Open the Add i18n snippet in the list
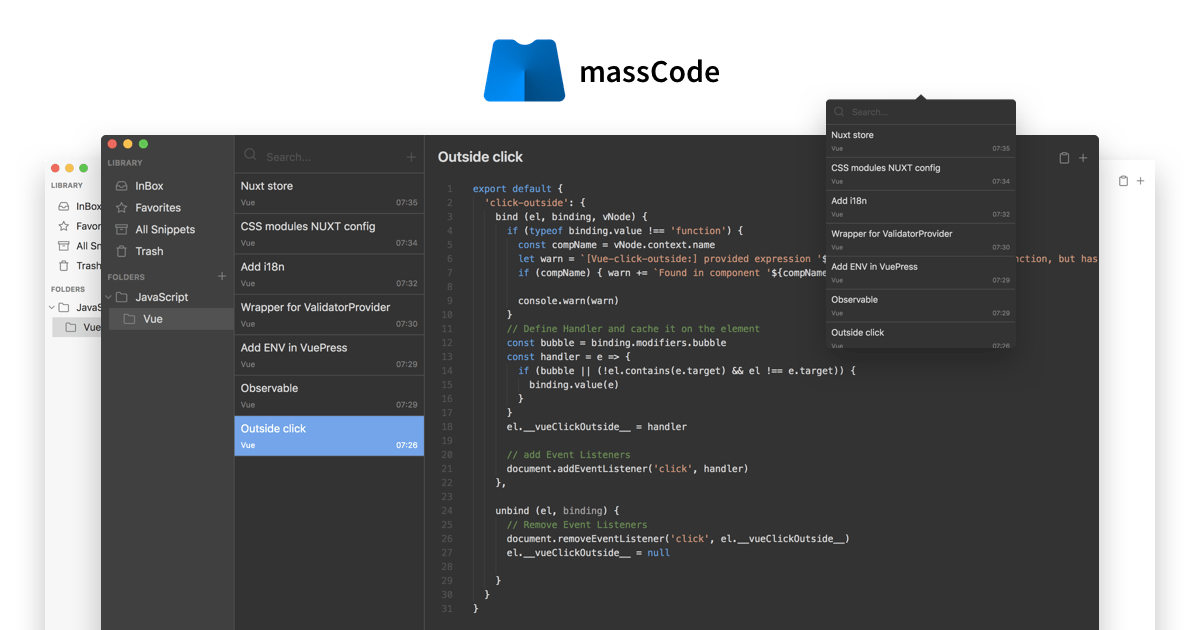This screenshot has width=1200, height=630. tap(329, 275)
